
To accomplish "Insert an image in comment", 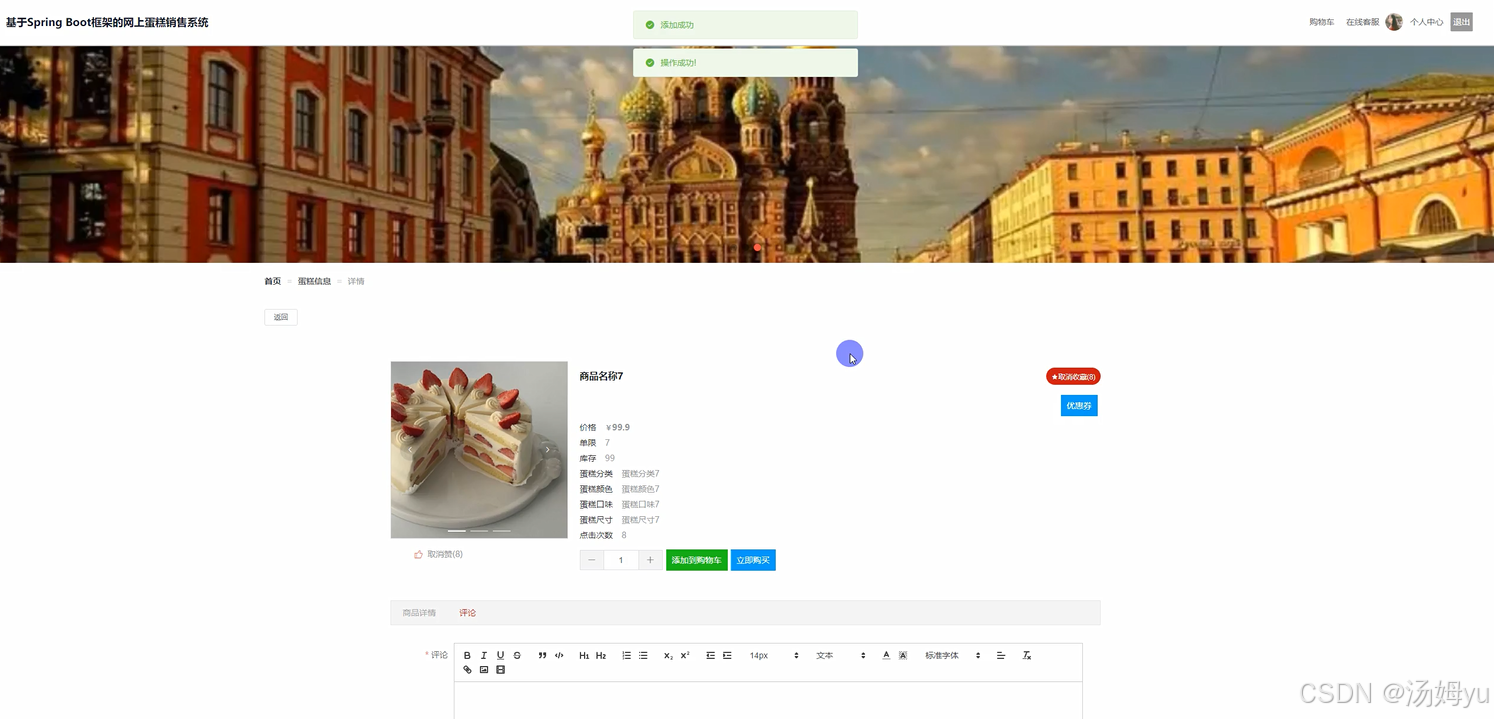I will 484,670.
